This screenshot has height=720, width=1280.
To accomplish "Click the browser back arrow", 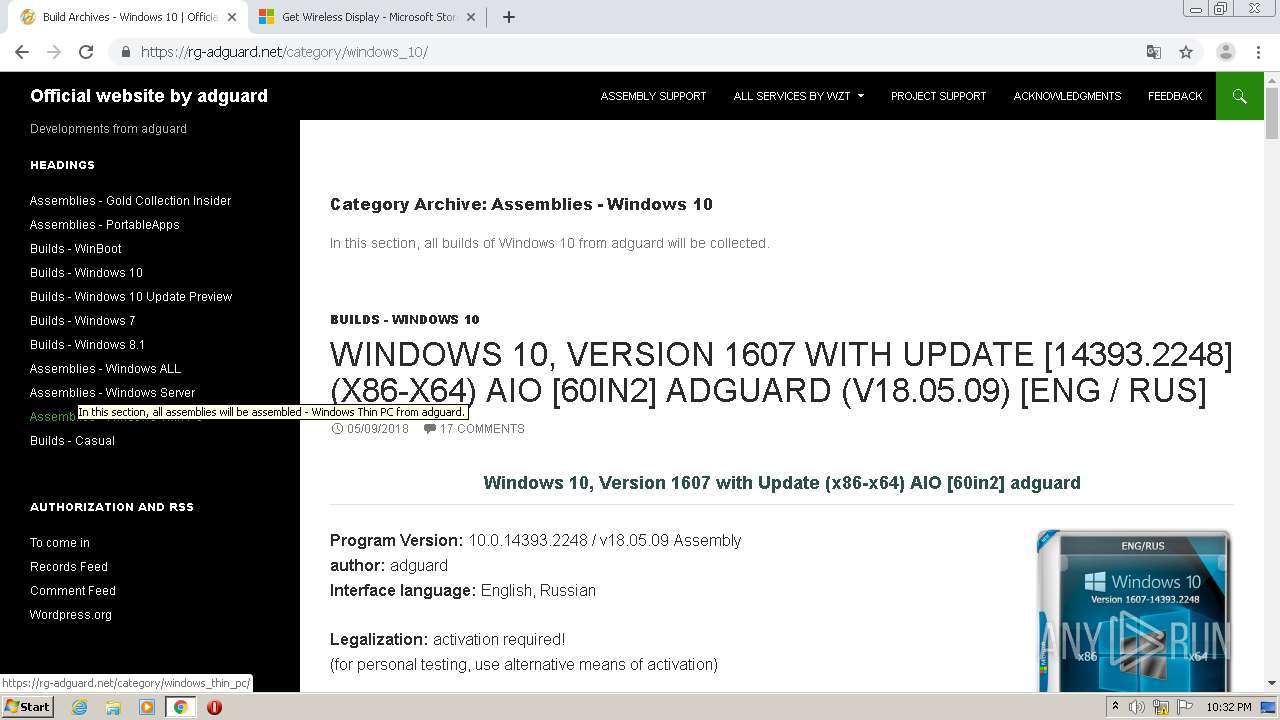I will pyautogui.click(x=22, y=52).
